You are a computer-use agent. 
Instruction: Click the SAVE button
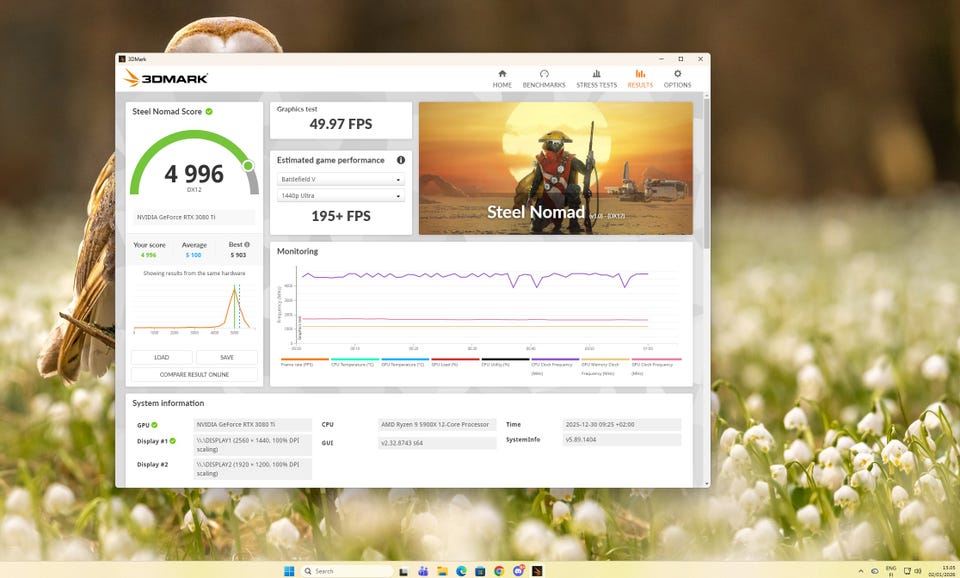click(227, 357)
